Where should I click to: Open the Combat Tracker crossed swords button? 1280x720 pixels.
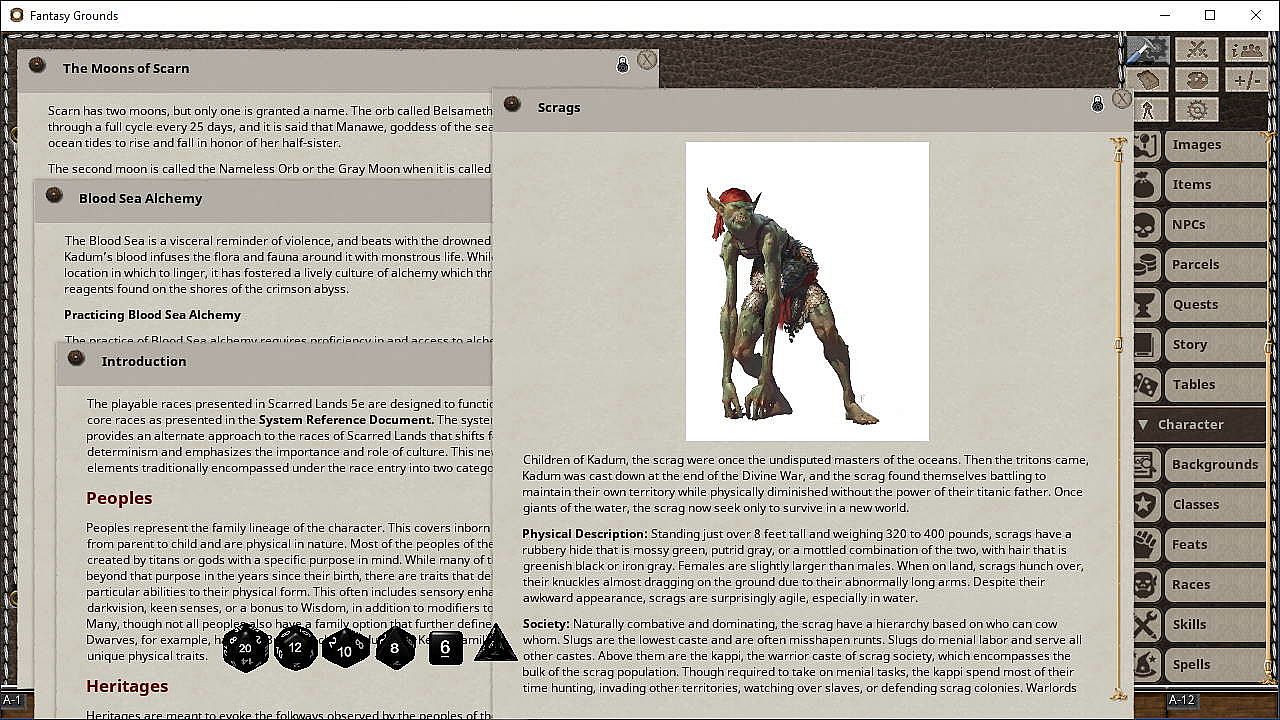click(x=1197, y=49)
